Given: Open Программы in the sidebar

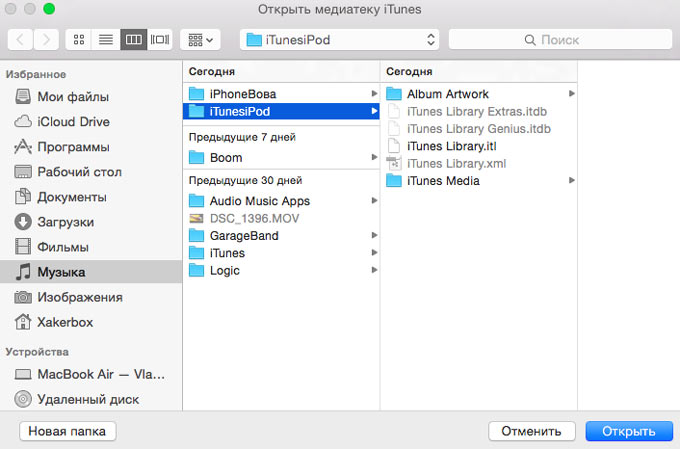Looking at the screenshot, I should (91, 147).
